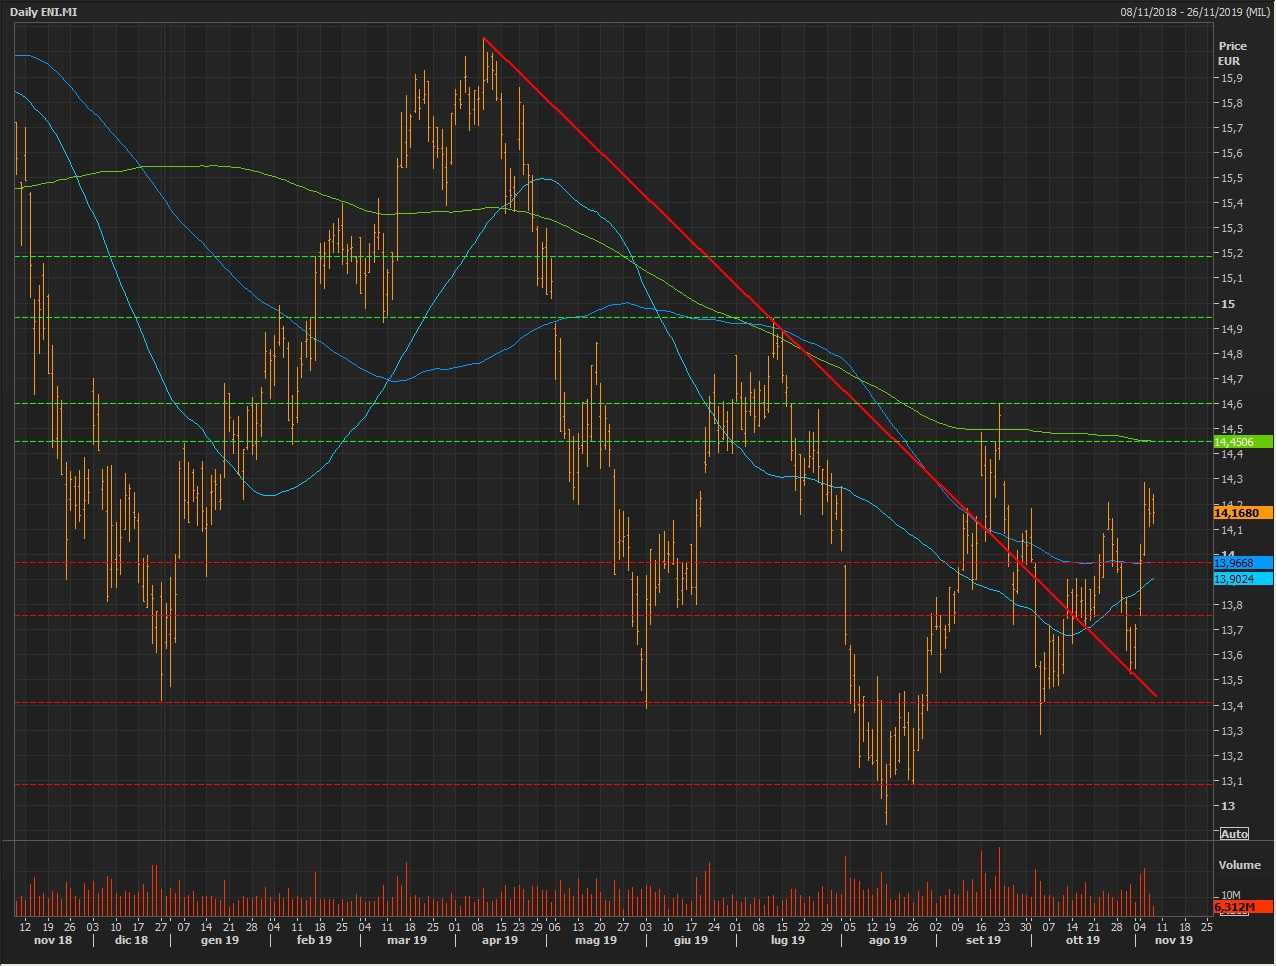Click the nov 19 month label
This screenshot has height=966, width=1276.
[1174, 940]
